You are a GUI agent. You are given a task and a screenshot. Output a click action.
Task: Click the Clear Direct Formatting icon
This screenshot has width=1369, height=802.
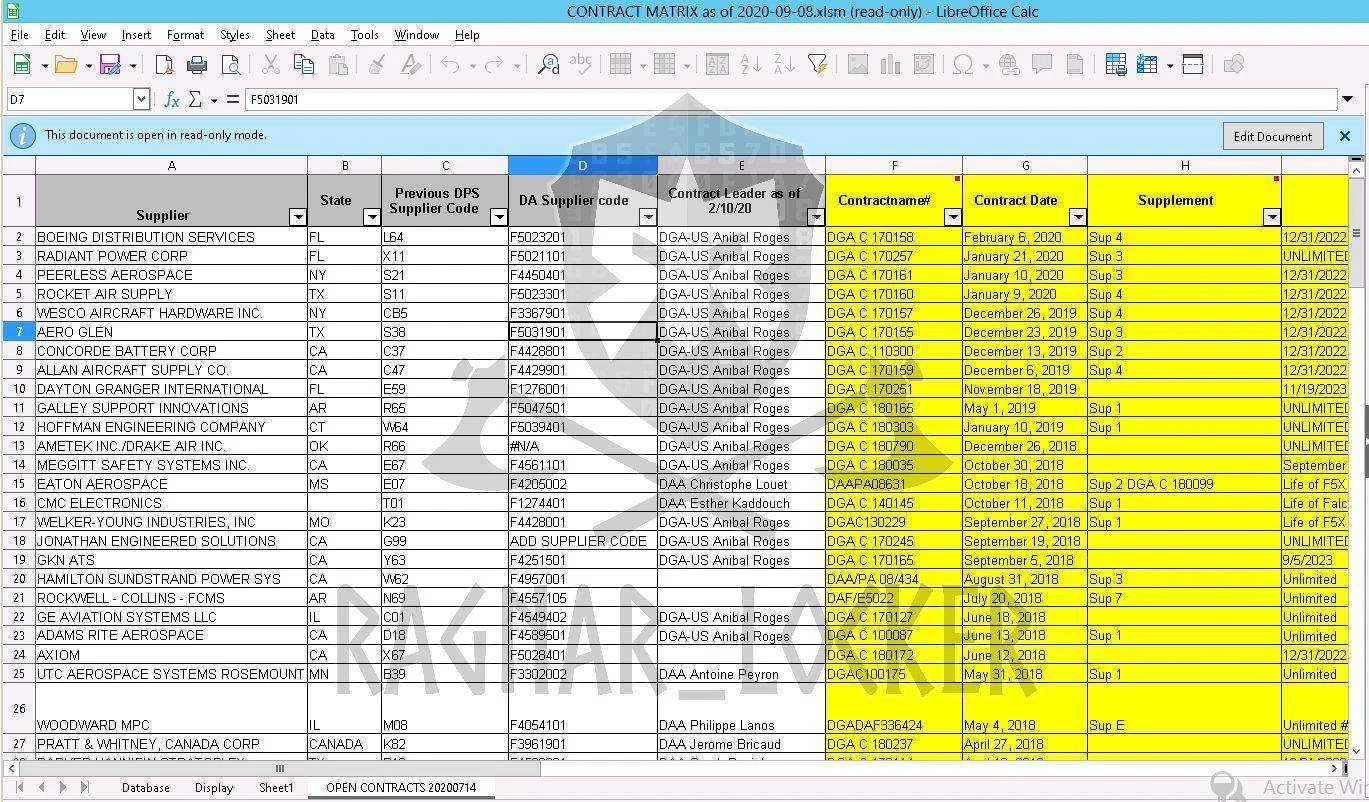click(410, 65)
